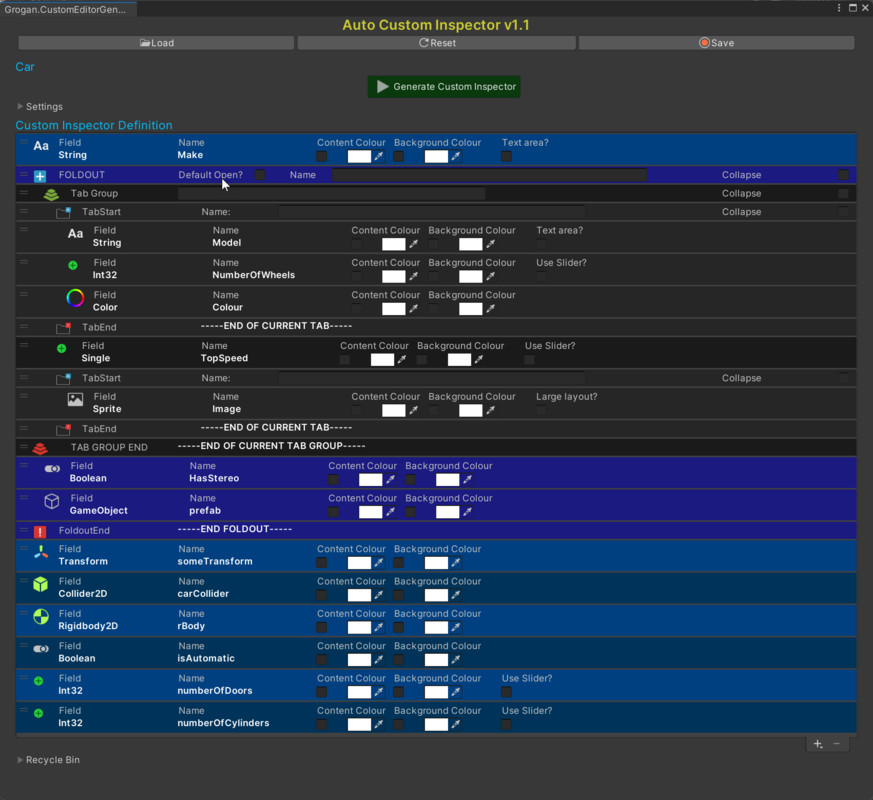The height and width of the screenshot is (800, 873).
Task: Click the green Rigidbody2D icon for rBody
Action: pos(41,619)
